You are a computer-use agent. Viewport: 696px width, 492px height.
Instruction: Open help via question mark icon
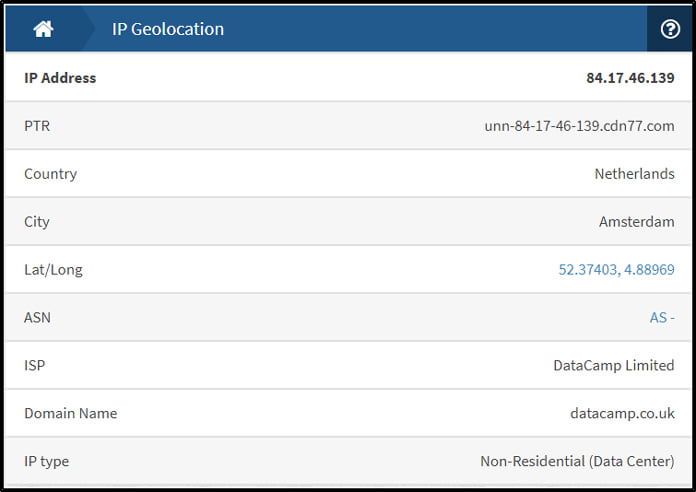click(669, 29)
